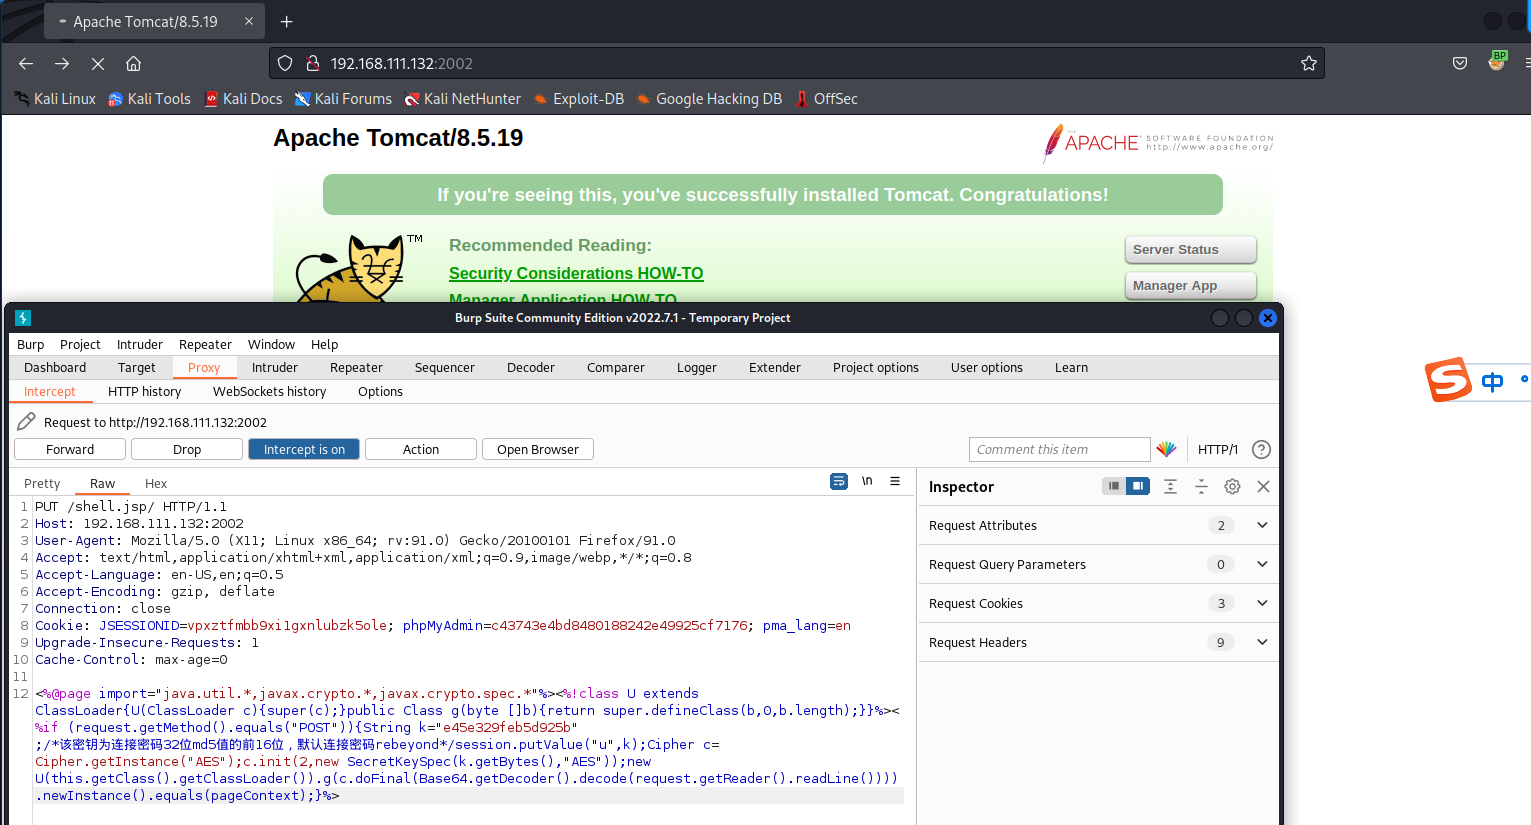Click Server Status button on Tomcat page

pos(1190,249)
